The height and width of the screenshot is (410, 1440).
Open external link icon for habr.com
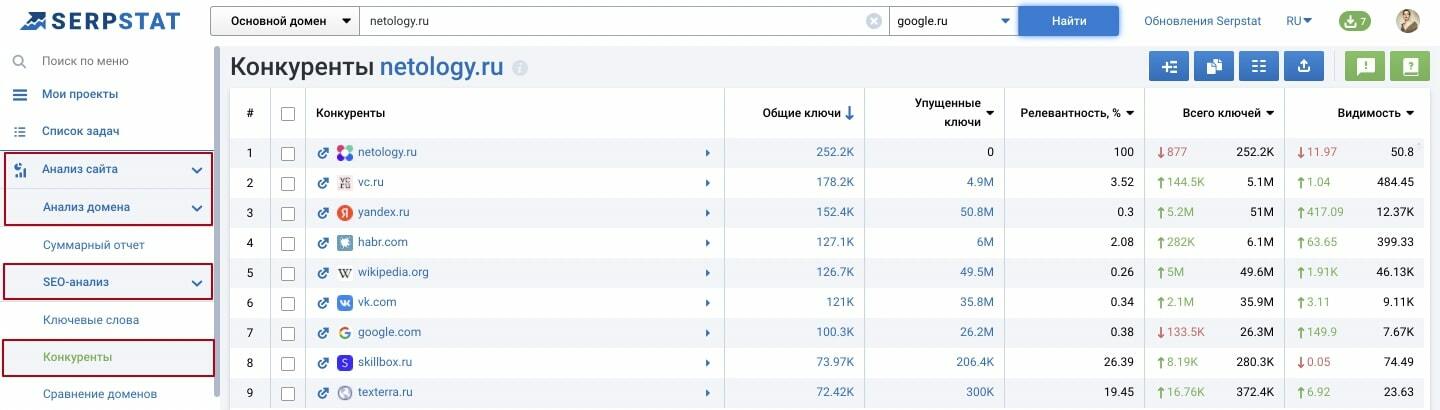pyautogui.click(x=323, y=243)
